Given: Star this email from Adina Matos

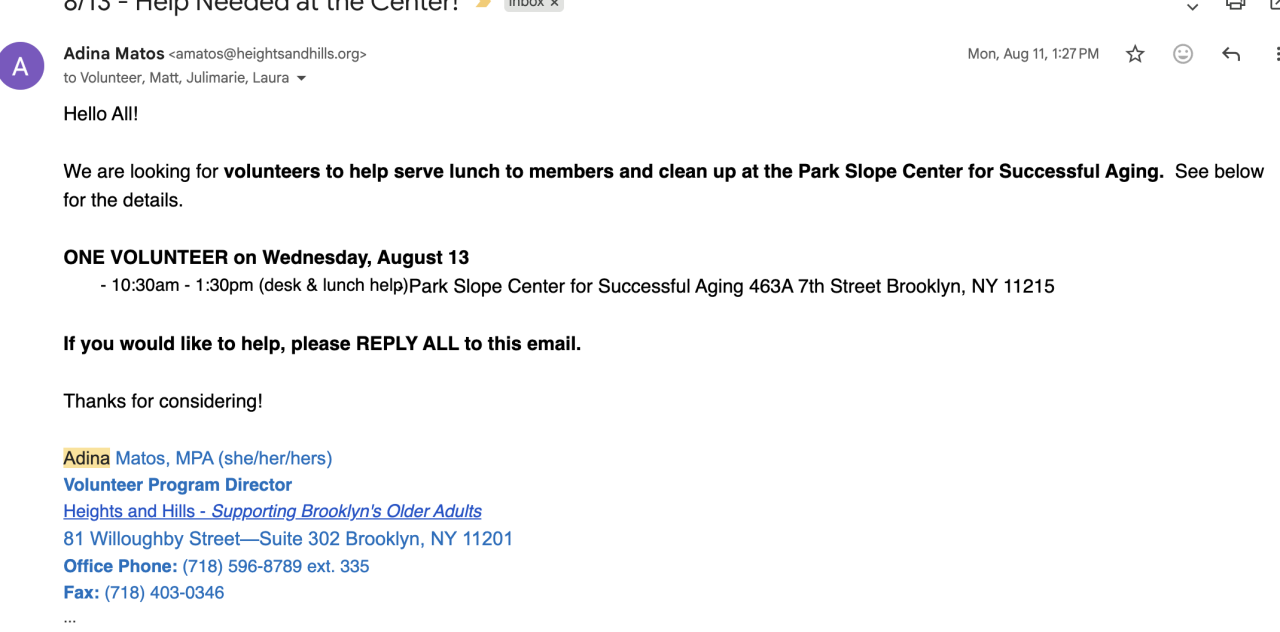Looking at the screenshot, I should [x=1135, y=54].
